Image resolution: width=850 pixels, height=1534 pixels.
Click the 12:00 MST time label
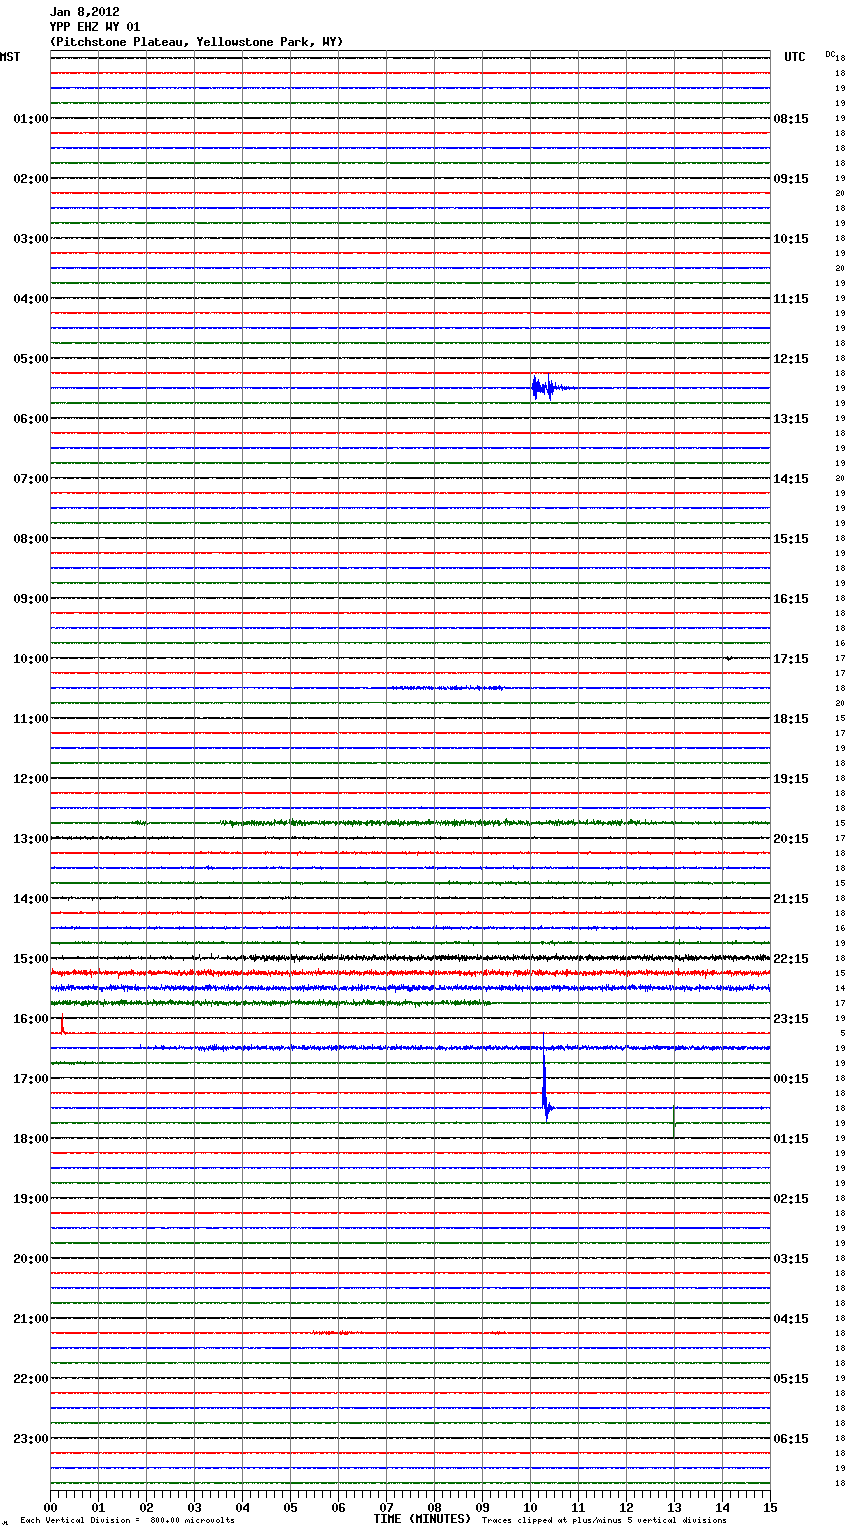[x=30, y=779]
